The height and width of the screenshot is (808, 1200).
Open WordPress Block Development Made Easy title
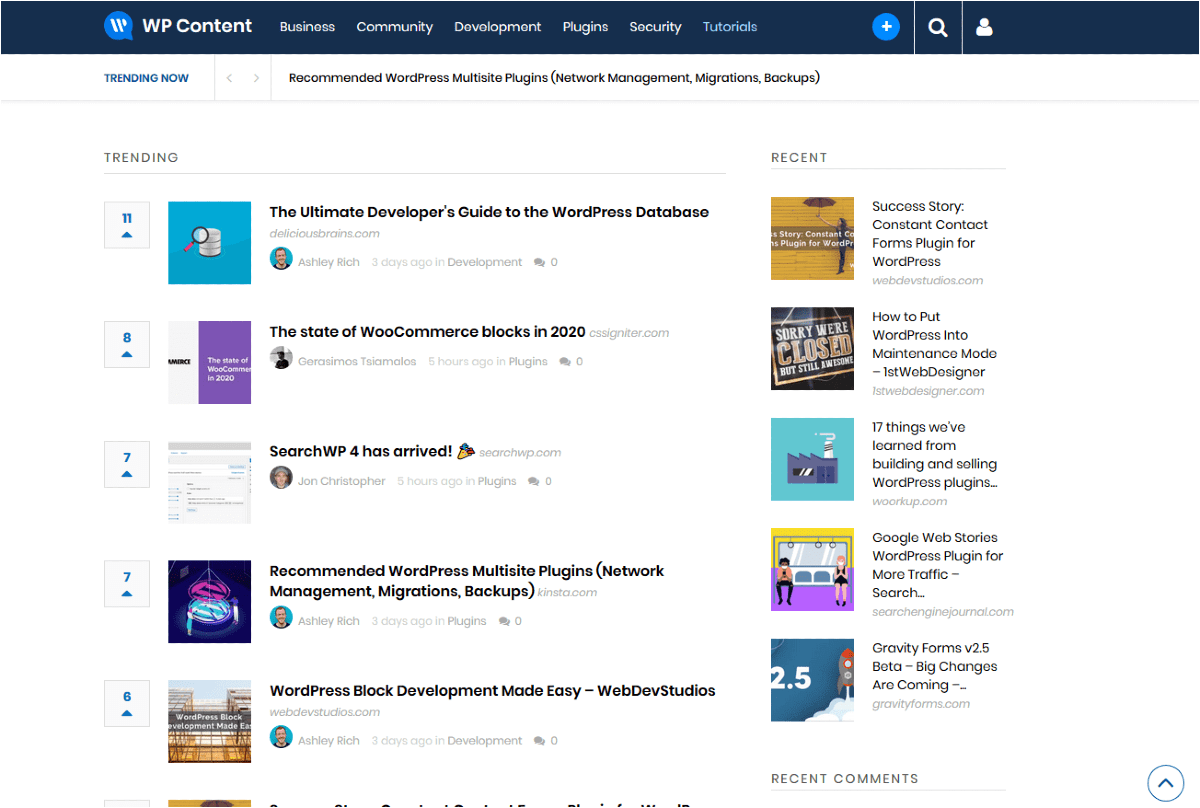(x=493, y=691)
